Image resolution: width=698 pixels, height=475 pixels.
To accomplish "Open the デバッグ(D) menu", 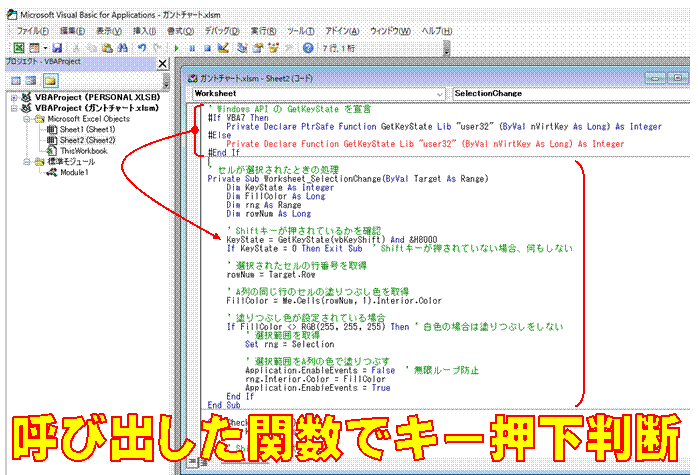I will (222, 31).
